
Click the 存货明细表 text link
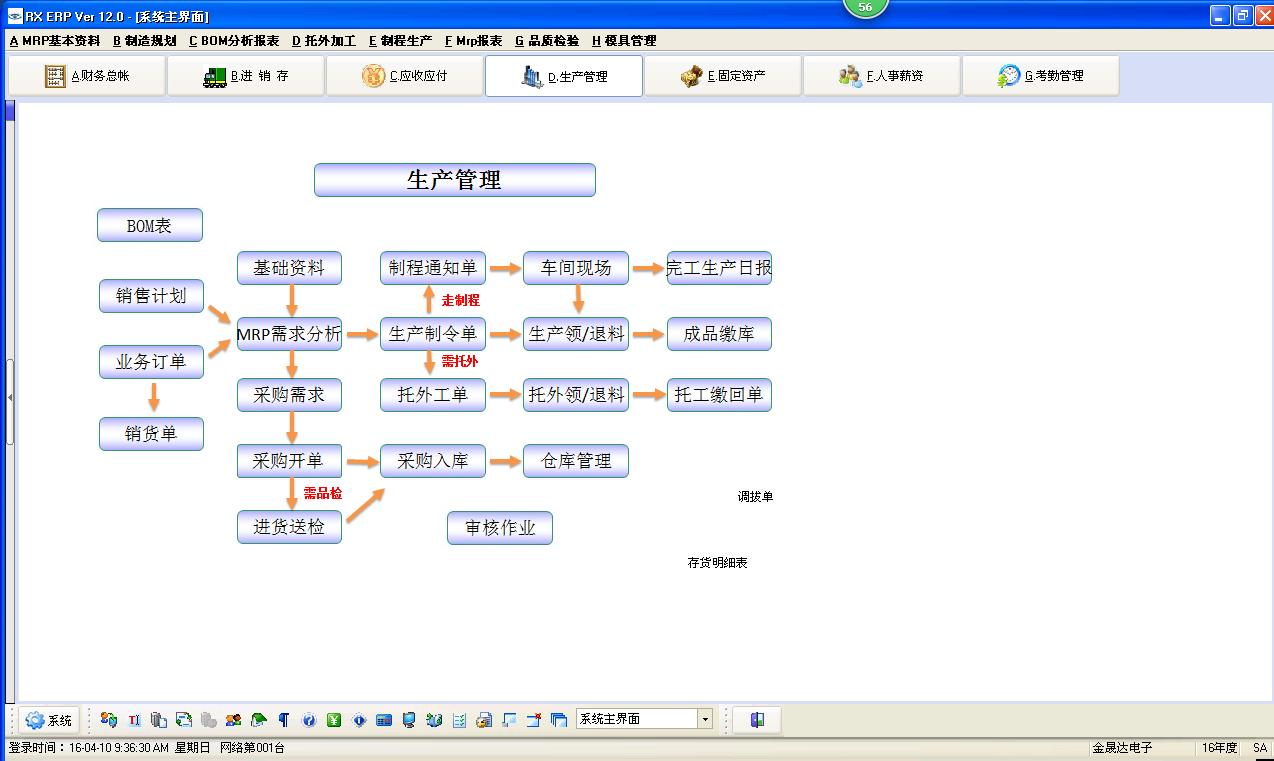click(x=717, y=563)
